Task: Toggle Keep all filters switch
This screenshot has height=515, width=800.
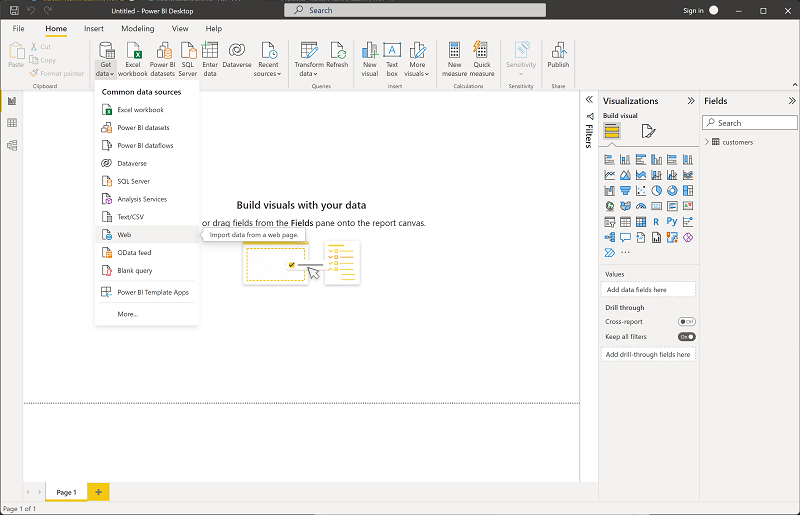Action: pyautogui.click(x=686, y=337)
